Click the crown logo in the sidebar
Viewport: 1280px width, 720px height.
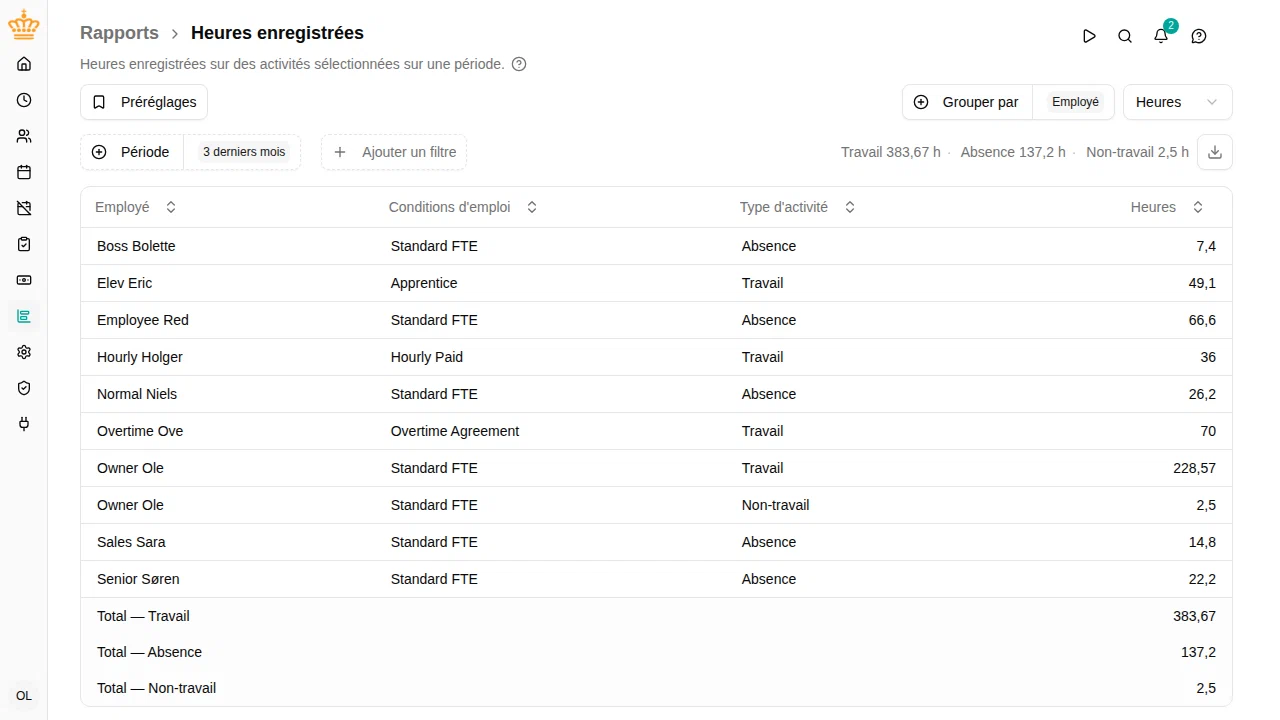coord(24,25)
